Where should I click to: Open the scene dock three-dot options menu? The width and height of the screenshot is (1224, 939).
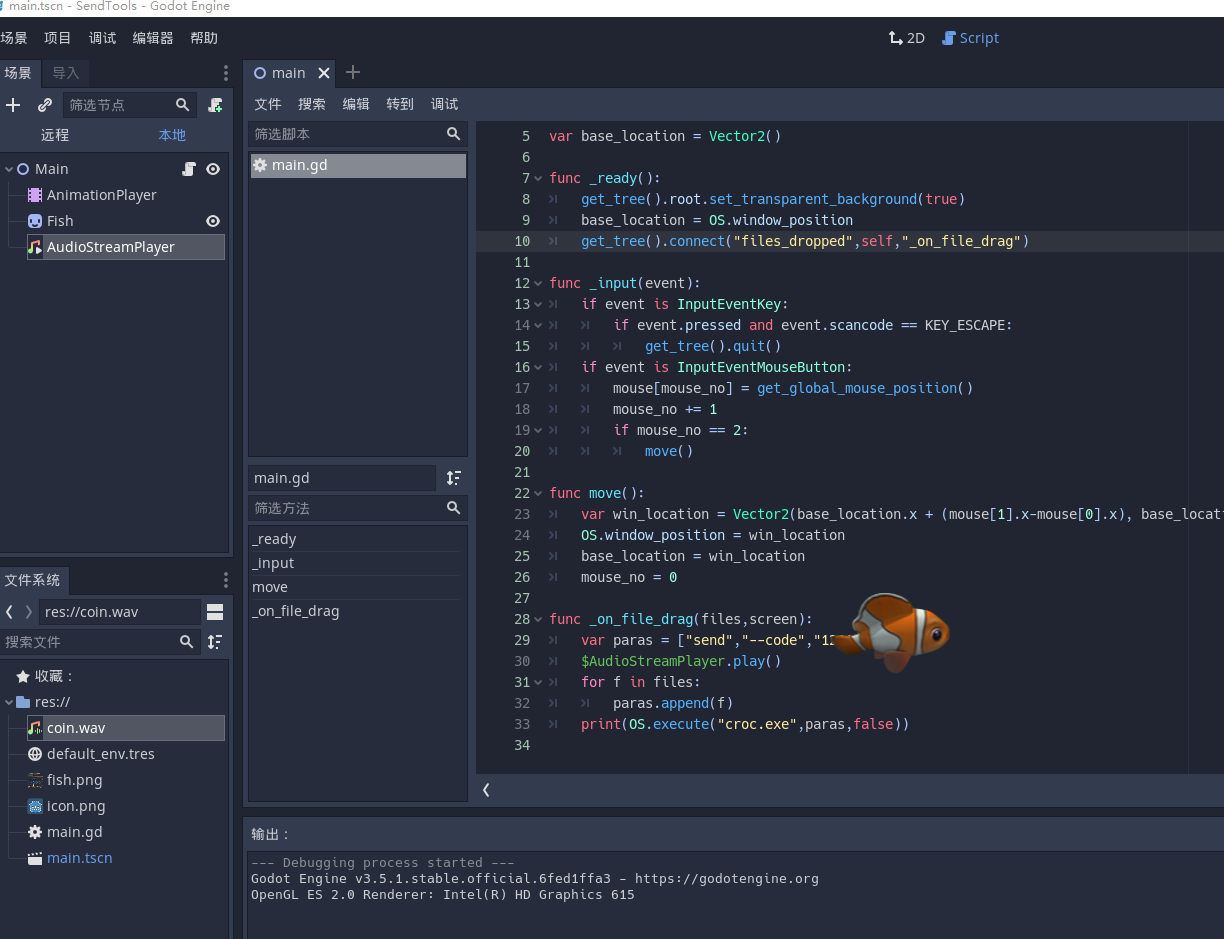point(225,73)
